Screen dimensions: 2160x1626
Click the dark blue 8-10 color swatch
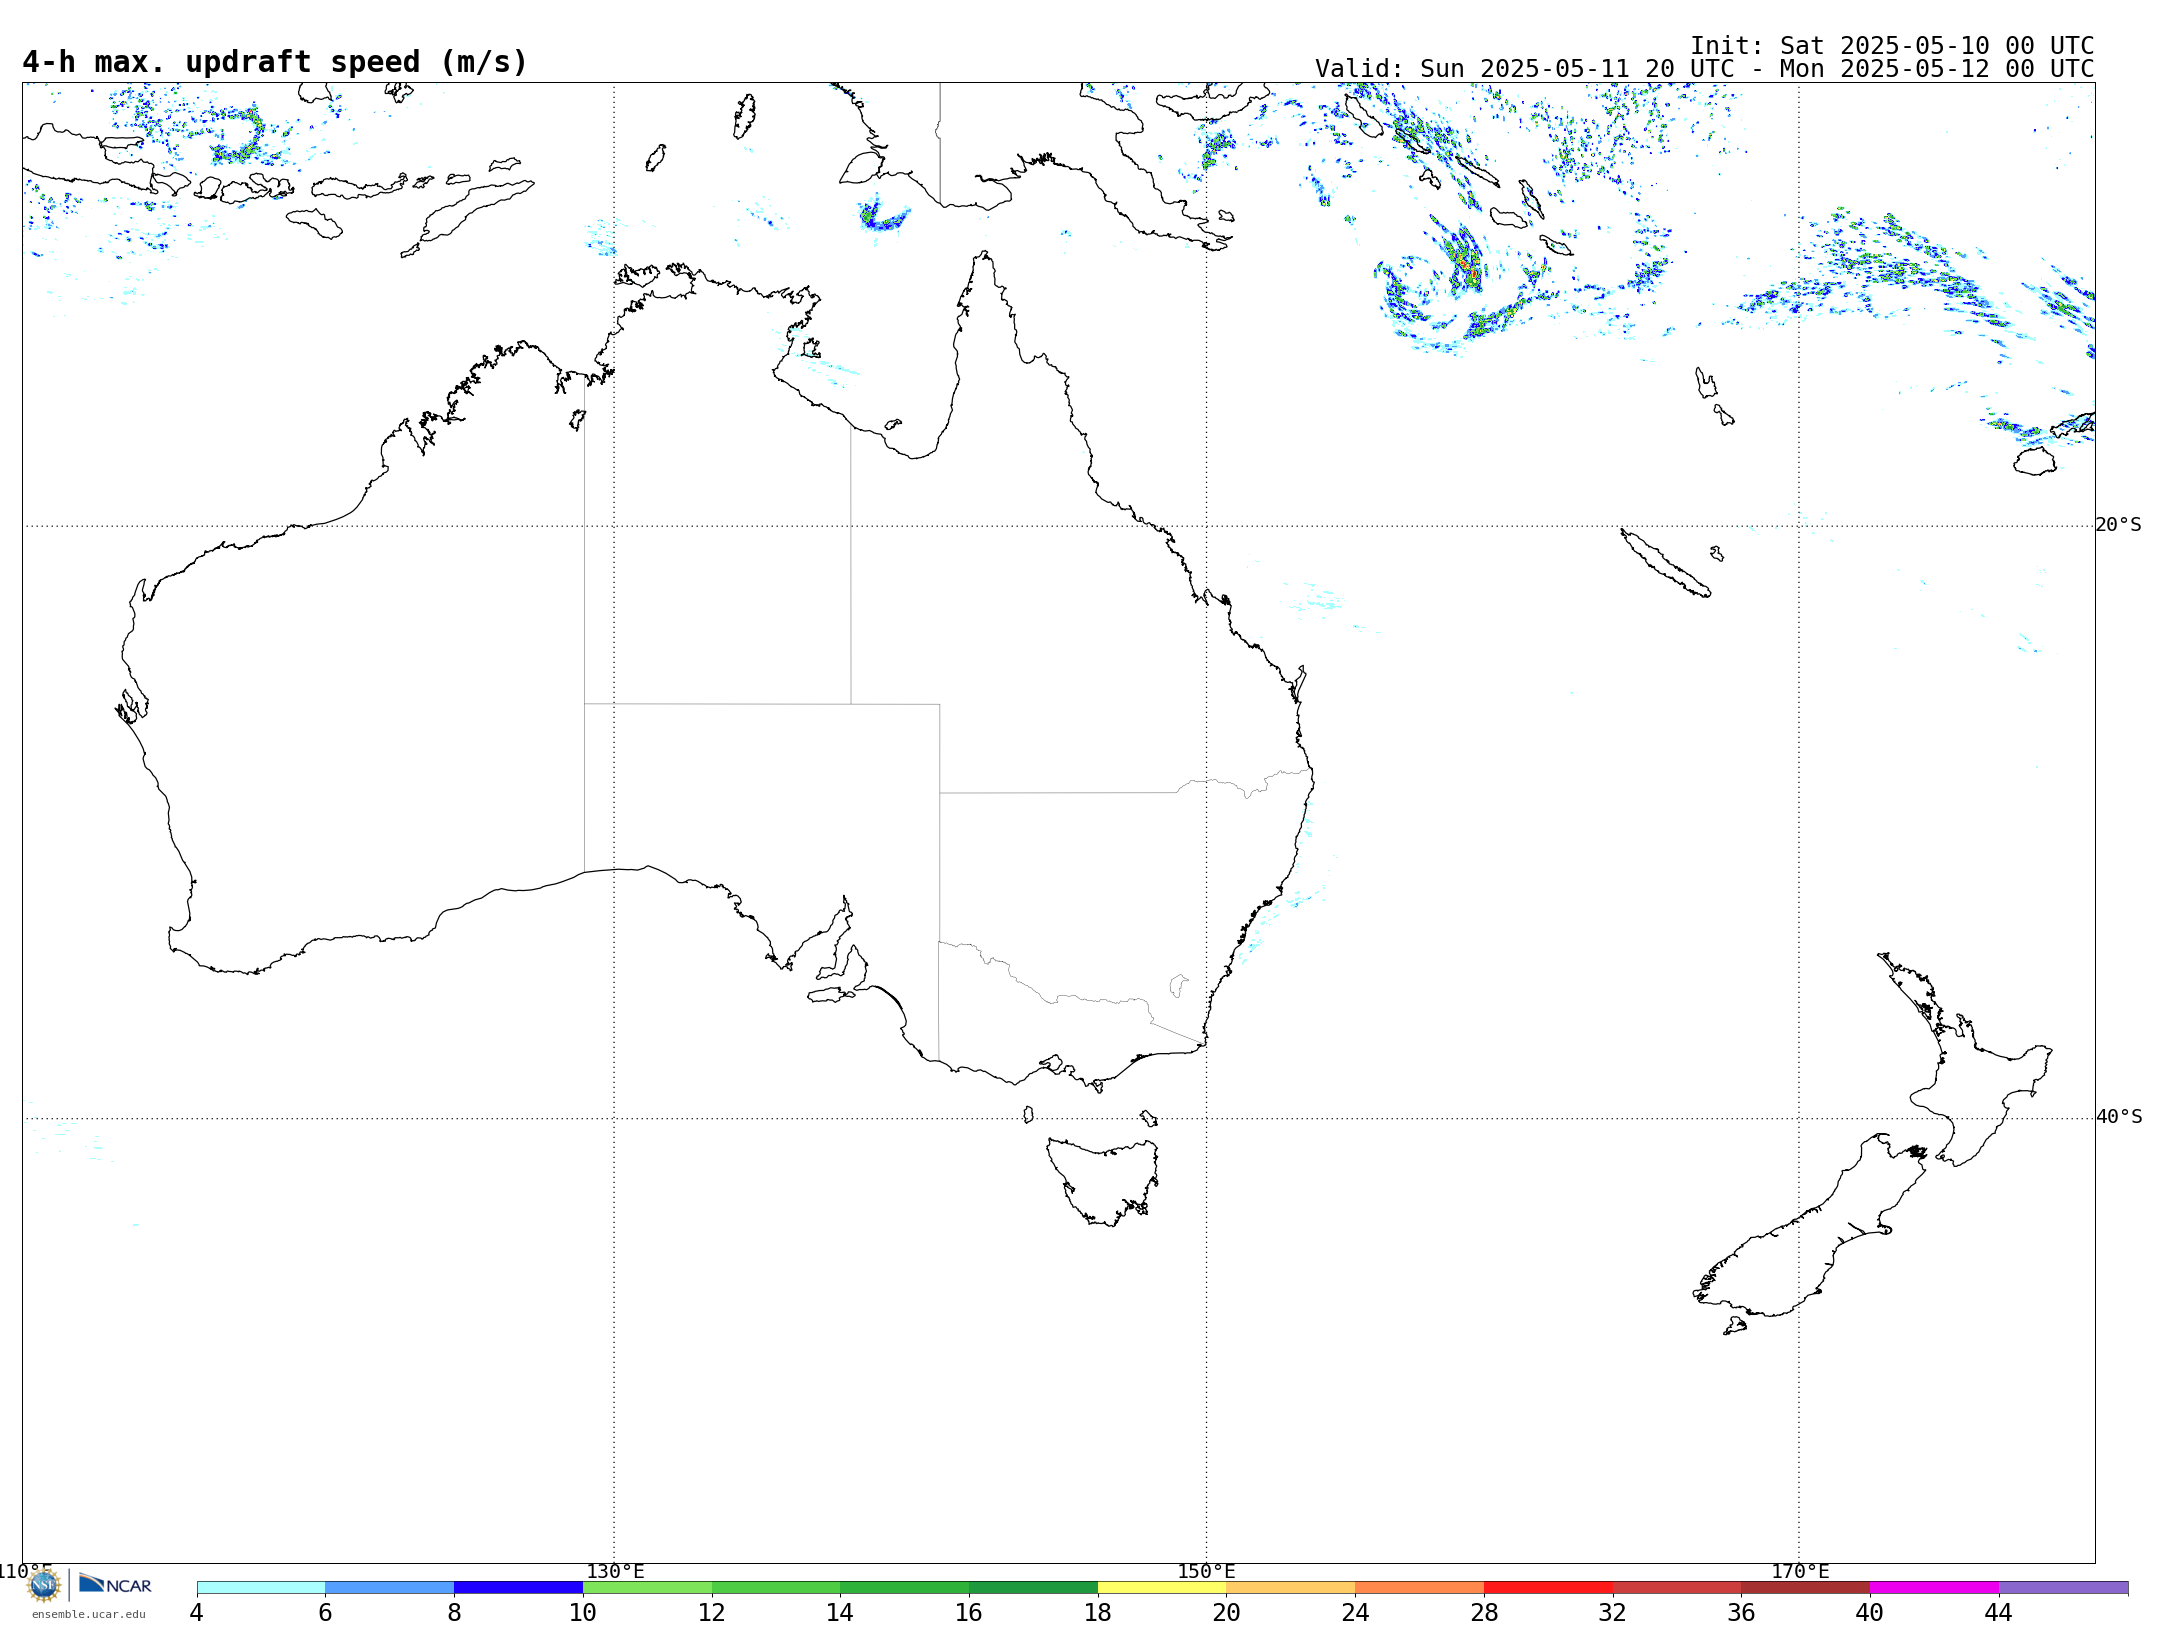coord(518,1587)
